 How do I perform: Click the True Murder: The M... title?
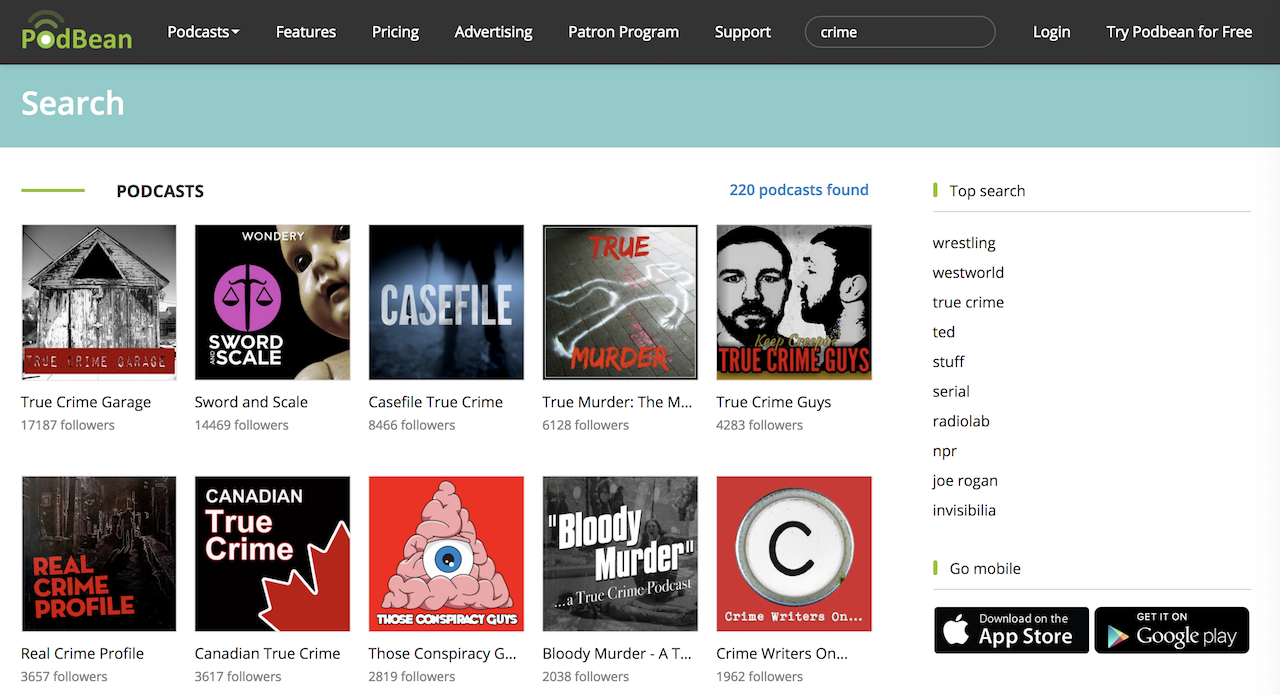pyautogui.click(x=617, y=402)
